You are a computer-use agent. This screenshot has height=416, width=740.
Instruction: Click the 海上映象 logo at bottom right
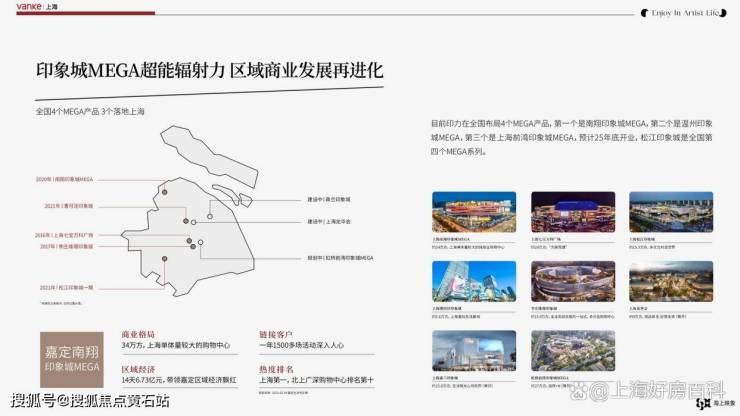[x=716, y=403]
